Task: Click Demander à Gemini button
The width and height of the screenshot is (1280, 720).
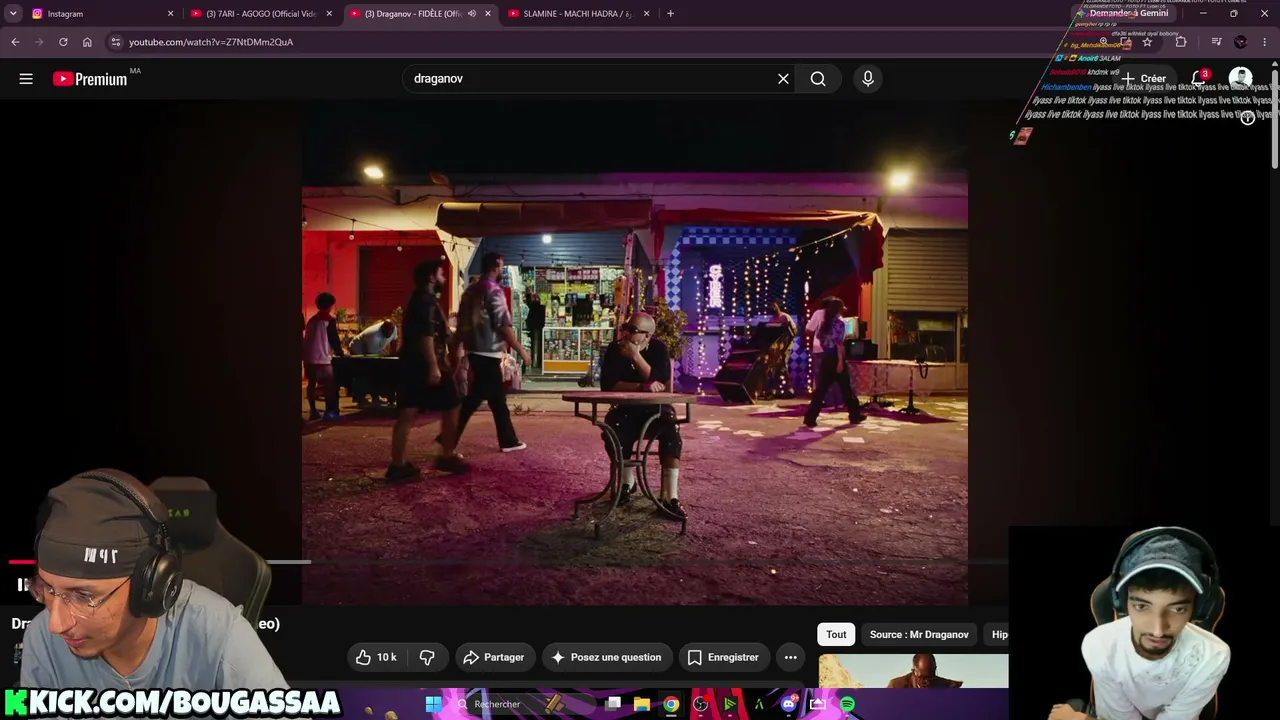Action: pyautogui.click(x=1122, y=13)
